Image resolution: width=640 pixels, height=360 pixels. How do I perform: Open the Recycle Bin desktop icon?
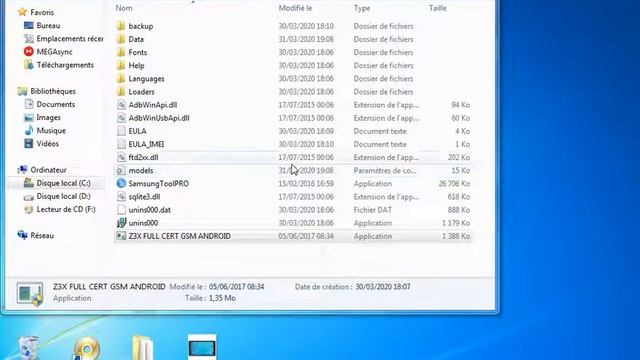pos(29,348)
